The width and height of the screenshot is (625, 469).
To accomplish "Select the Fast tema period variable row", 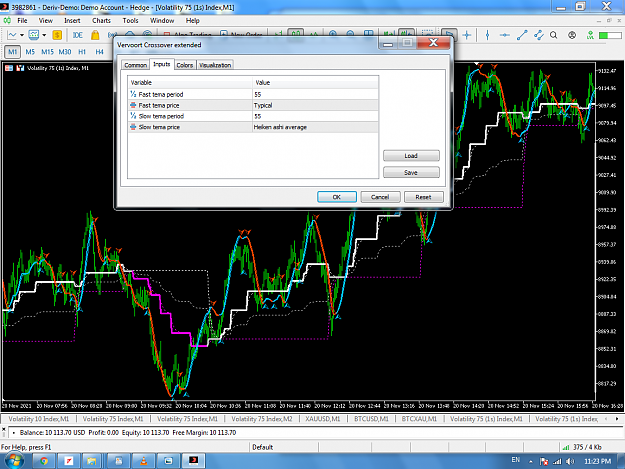I will pos(190,94).
